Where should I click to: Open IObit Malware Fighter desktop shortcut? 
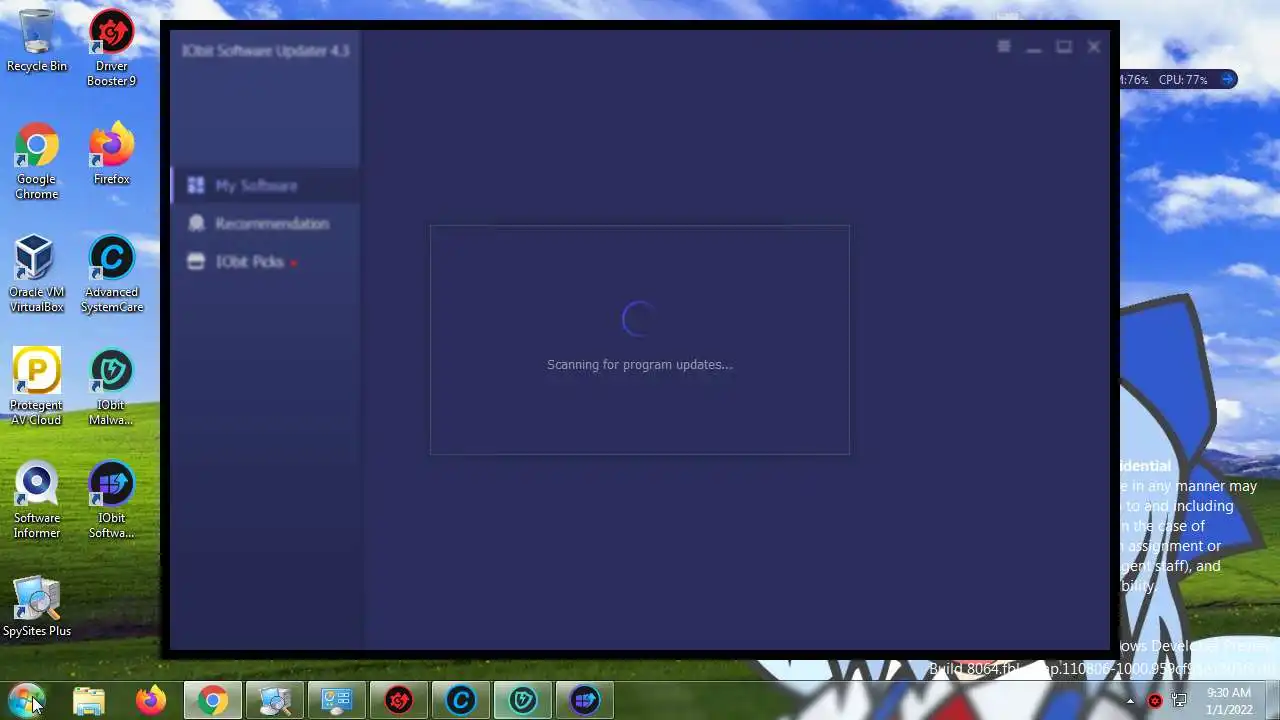coord(111,387)
